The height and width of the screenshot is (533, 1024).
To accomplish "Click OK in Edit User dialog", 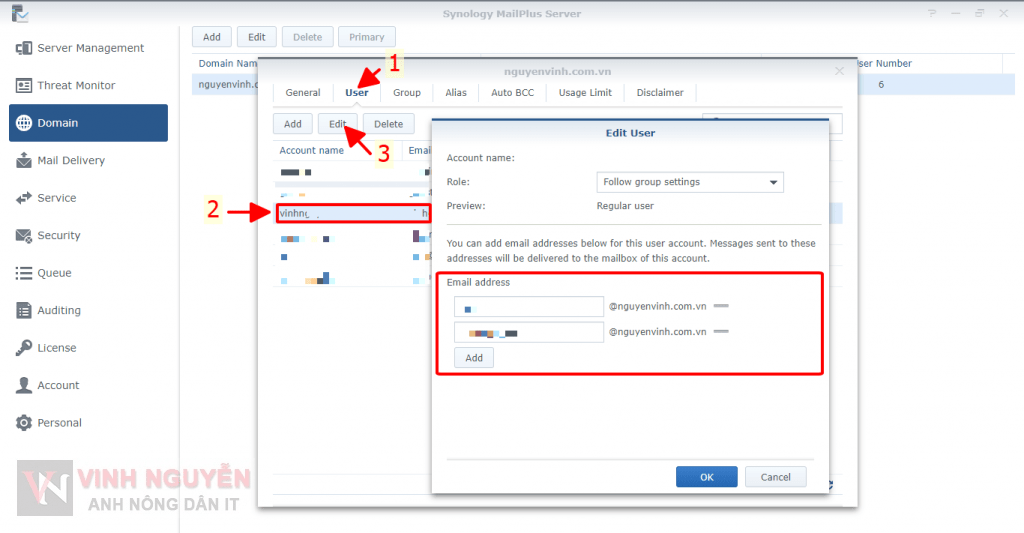I will [706, 477].
